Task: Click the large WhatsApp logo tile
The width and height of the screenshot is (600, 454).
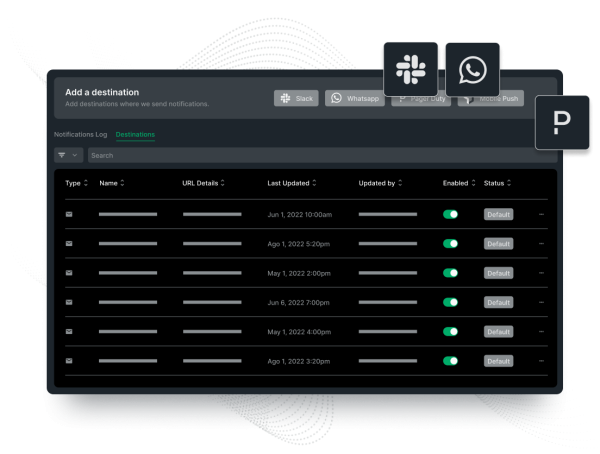Action: tap(472, 69)
